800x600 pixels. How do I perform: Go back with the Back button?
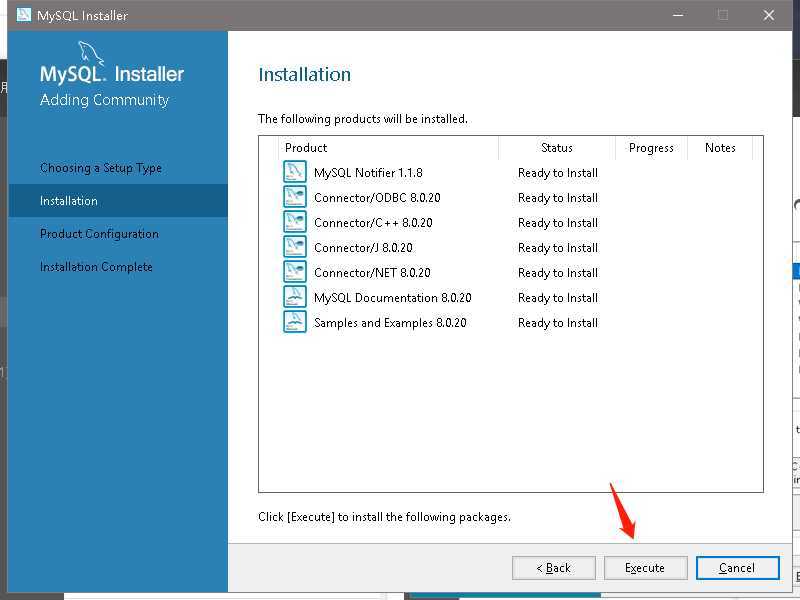point(554,568)
